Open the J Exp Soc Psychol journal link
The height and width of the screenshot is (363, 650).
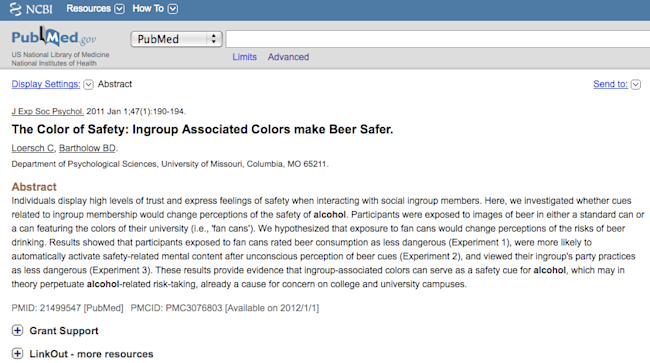tap(48, 111)
